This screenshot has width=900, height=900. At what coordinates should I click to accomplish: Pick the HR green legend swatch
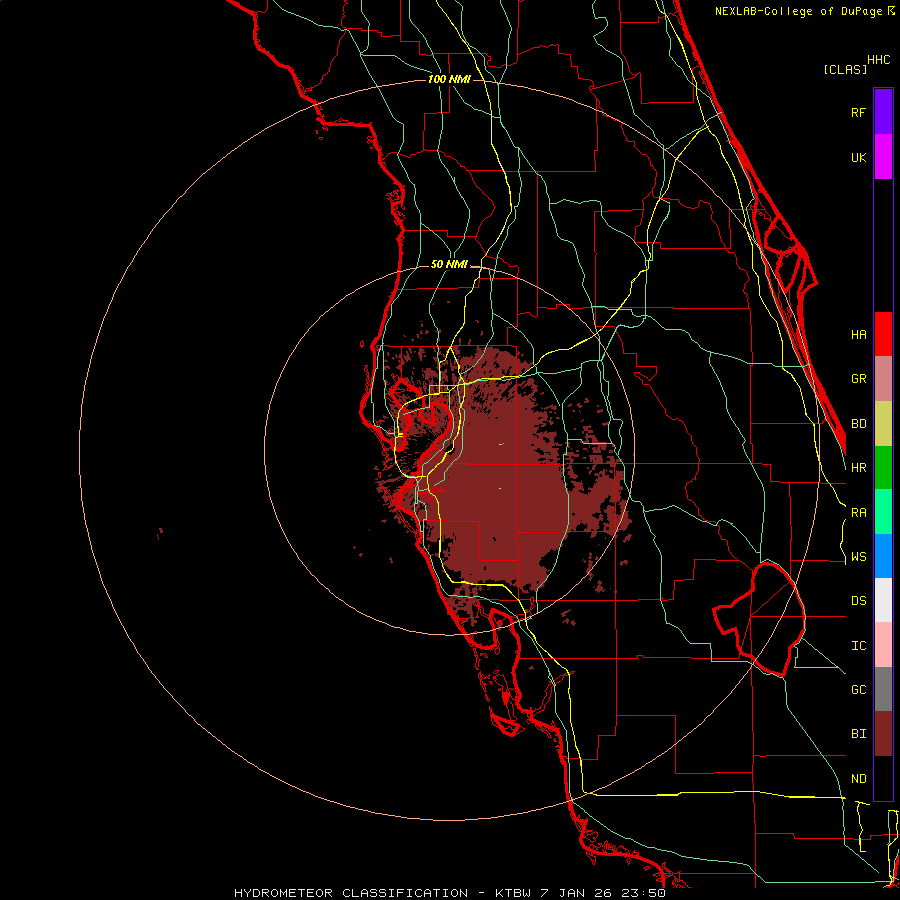pos(883,468)
